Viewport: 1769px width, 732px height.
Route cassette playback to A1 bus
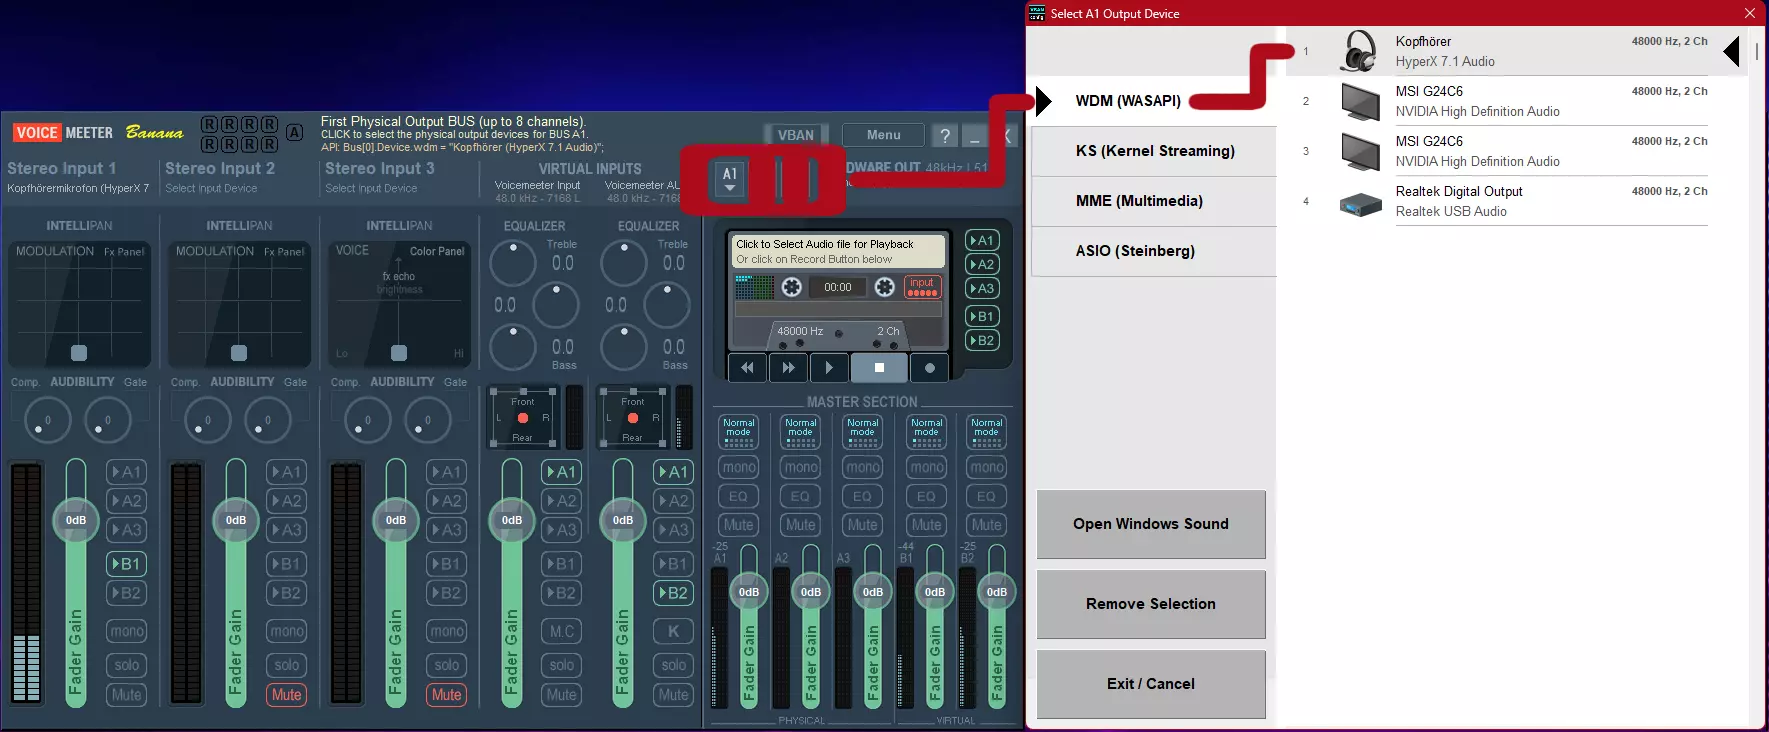[982, 240]
